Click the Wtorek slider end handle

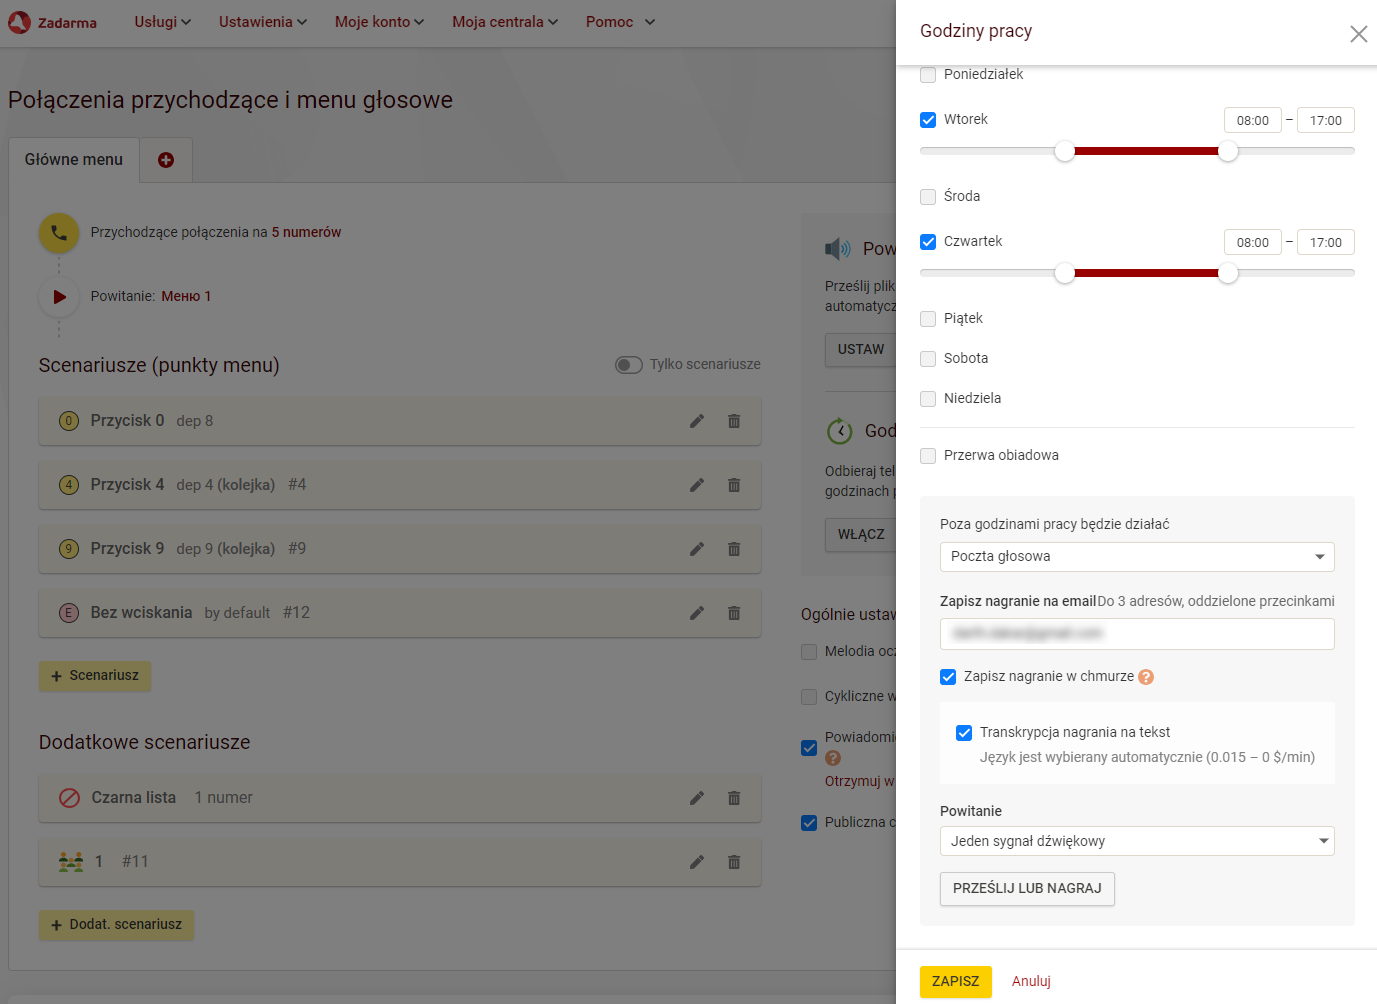(x=1228, y=151)
